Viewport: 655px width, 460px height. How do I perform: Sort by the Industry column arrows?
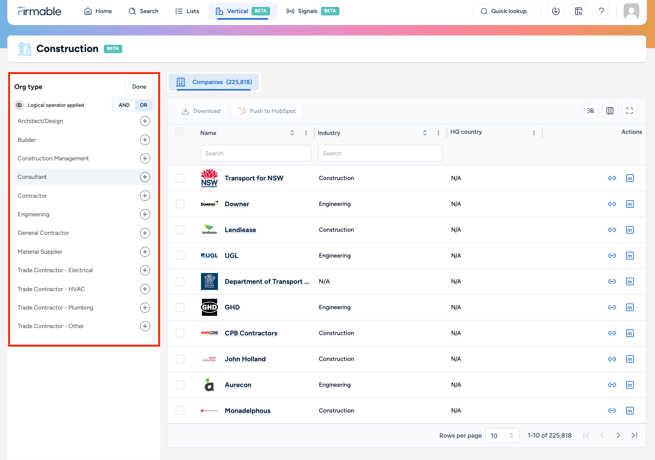point(424,133)
